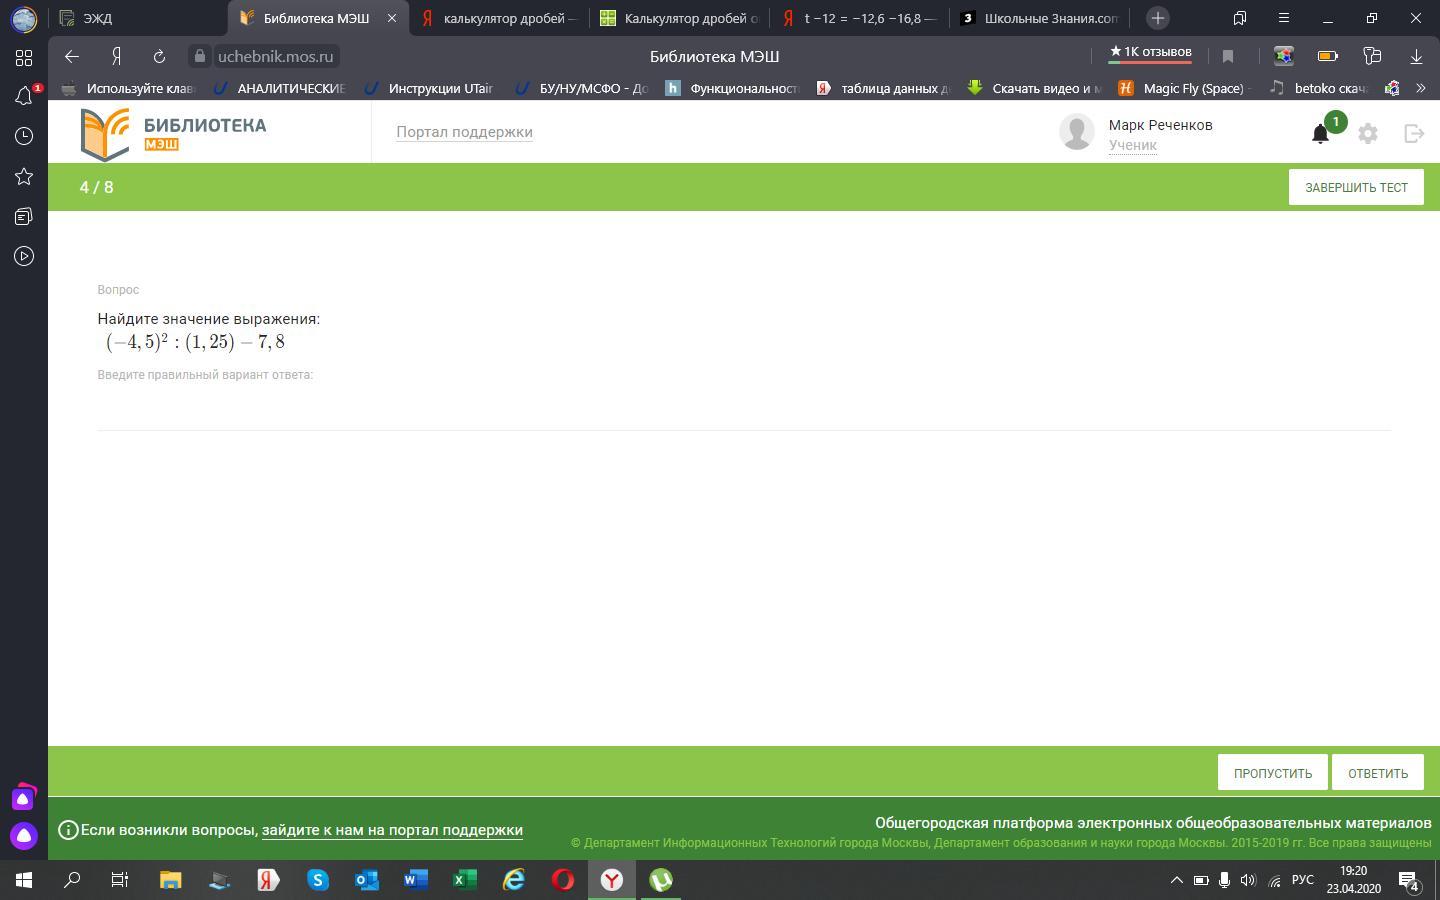Screen dimensions: 1440x900
Task: Open Портал поддержки link in header
Action: tap(464, 132)
